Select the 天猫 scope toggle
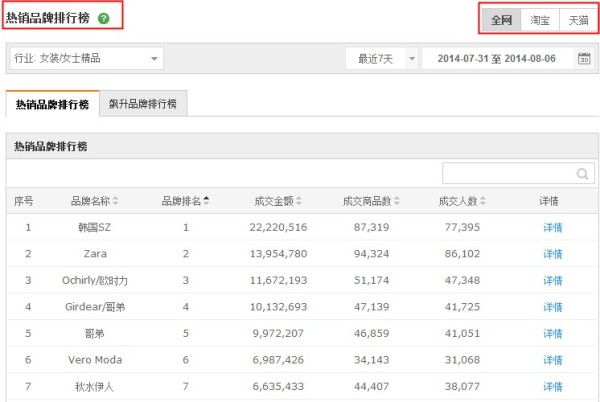 tap(578, 20)
